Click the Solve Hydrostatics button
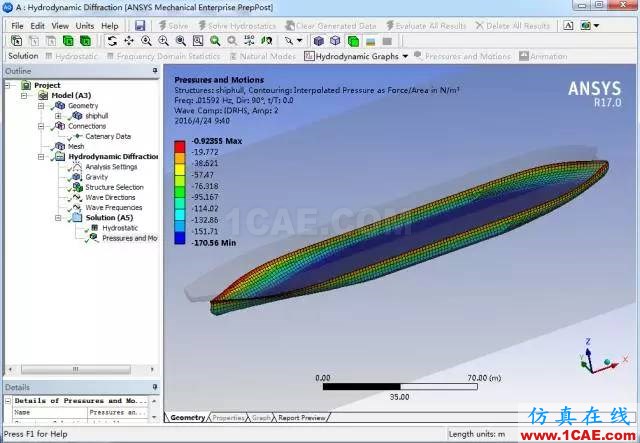The width and height of the screenshot is (640, 443). (237, 26)
